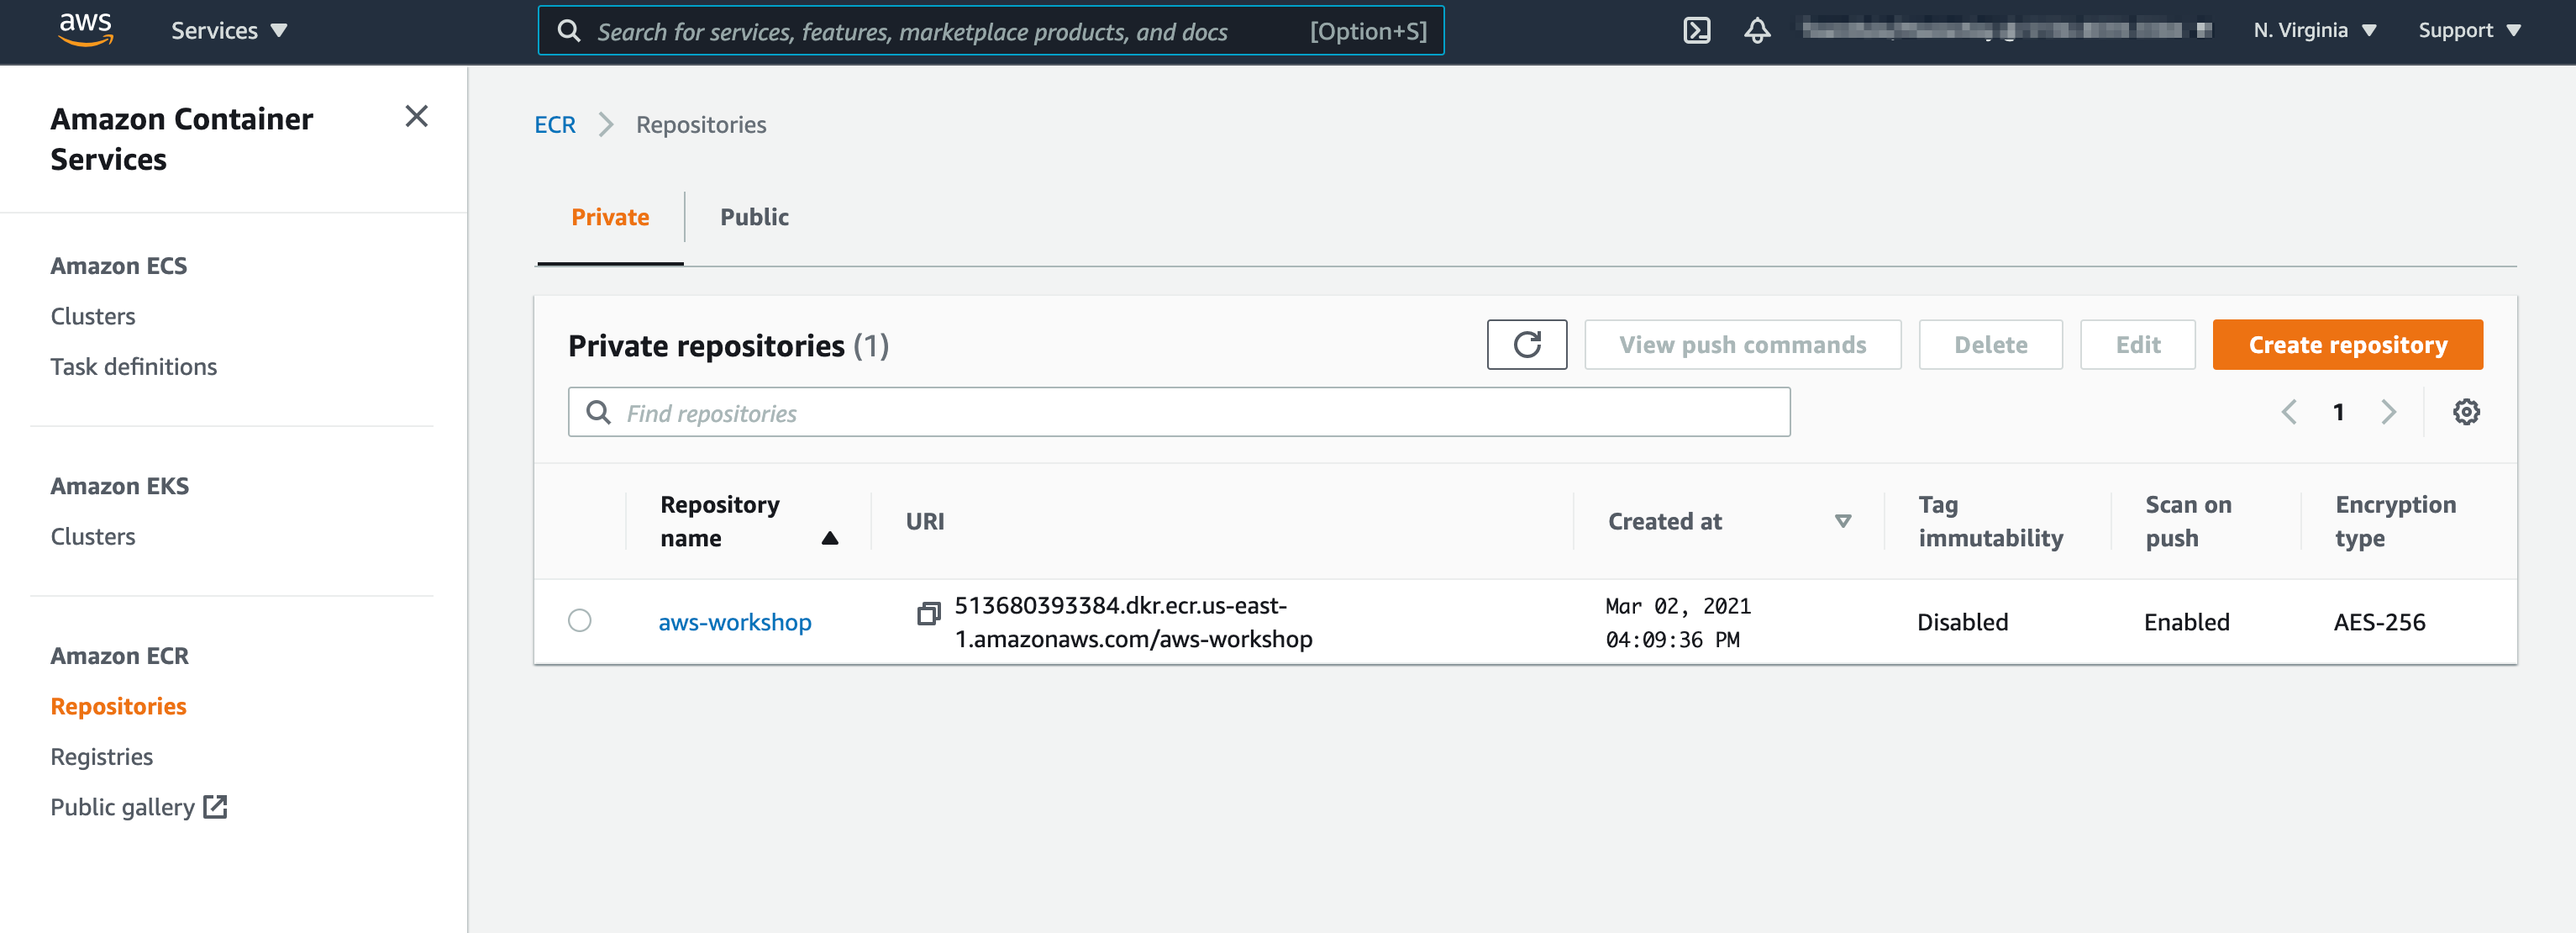Screen dimensions: 2576x933
Task: Open the Public gallery external link
Action: click(139, 807)
